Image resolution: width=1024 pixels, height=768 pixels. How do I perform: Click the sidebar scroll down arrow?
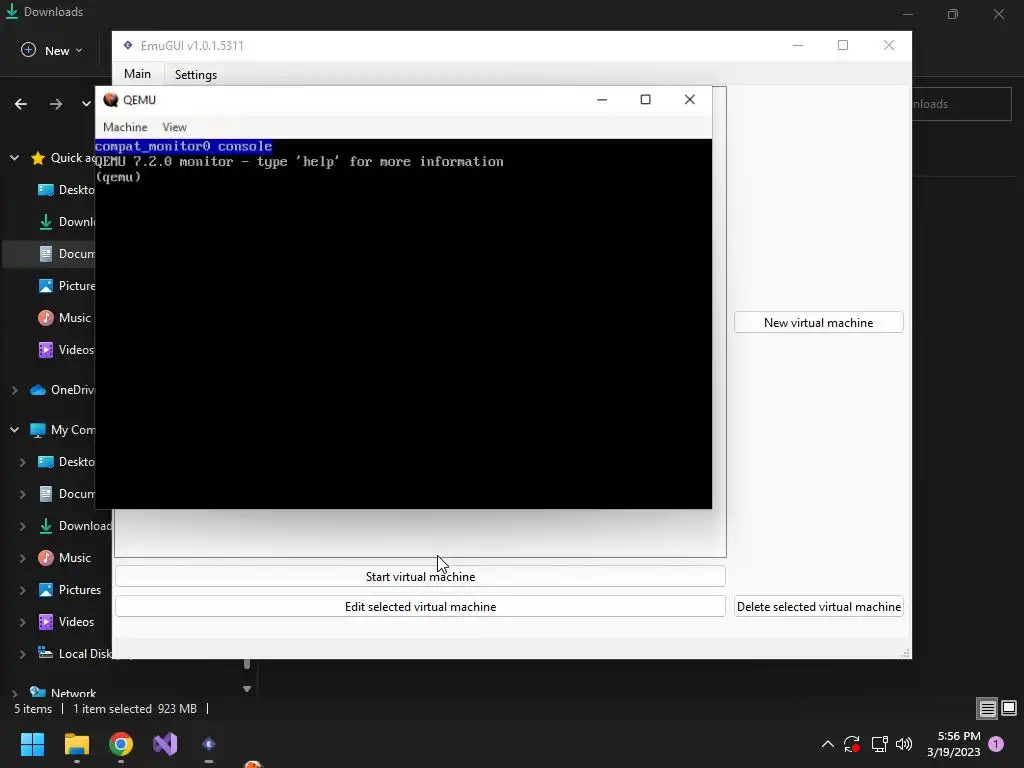point(247,689)
